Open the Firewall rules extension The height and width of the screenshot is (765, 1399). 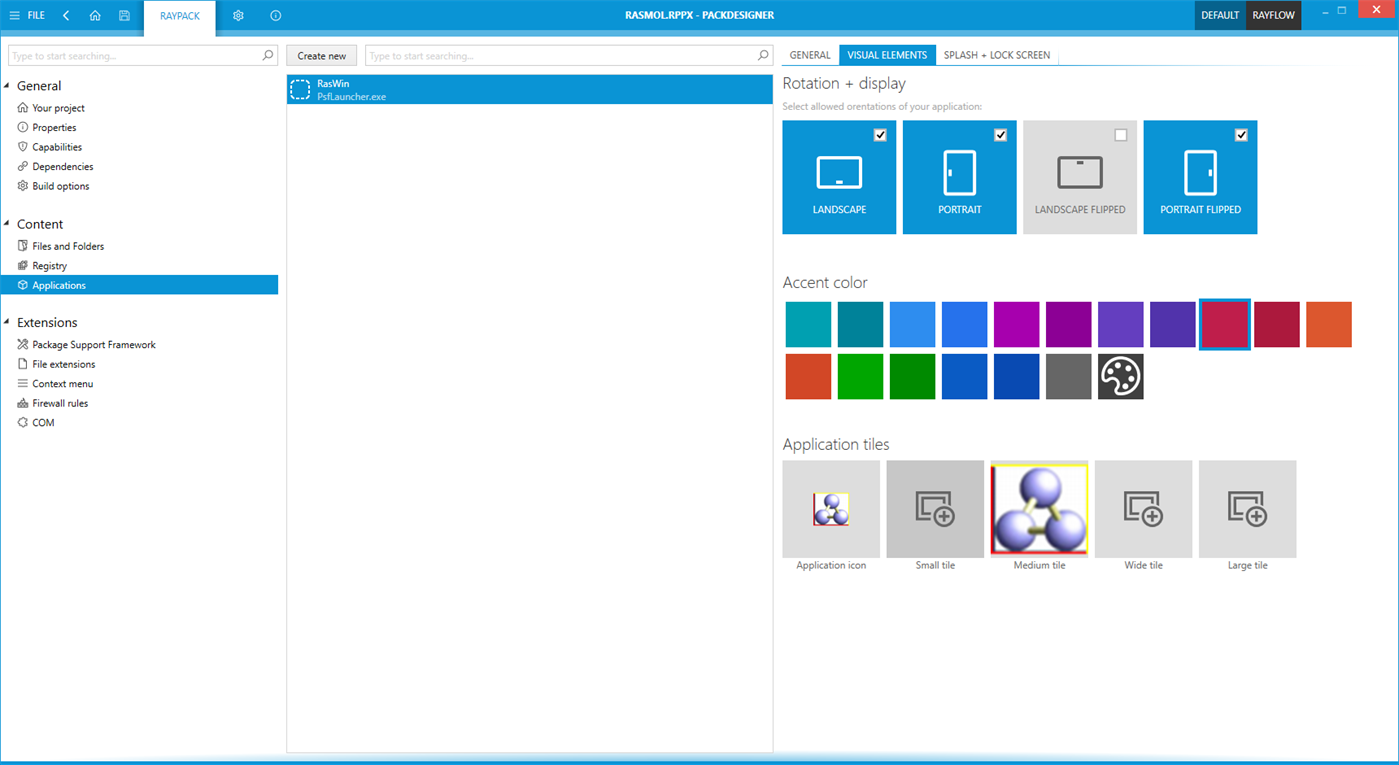point(62,403)
